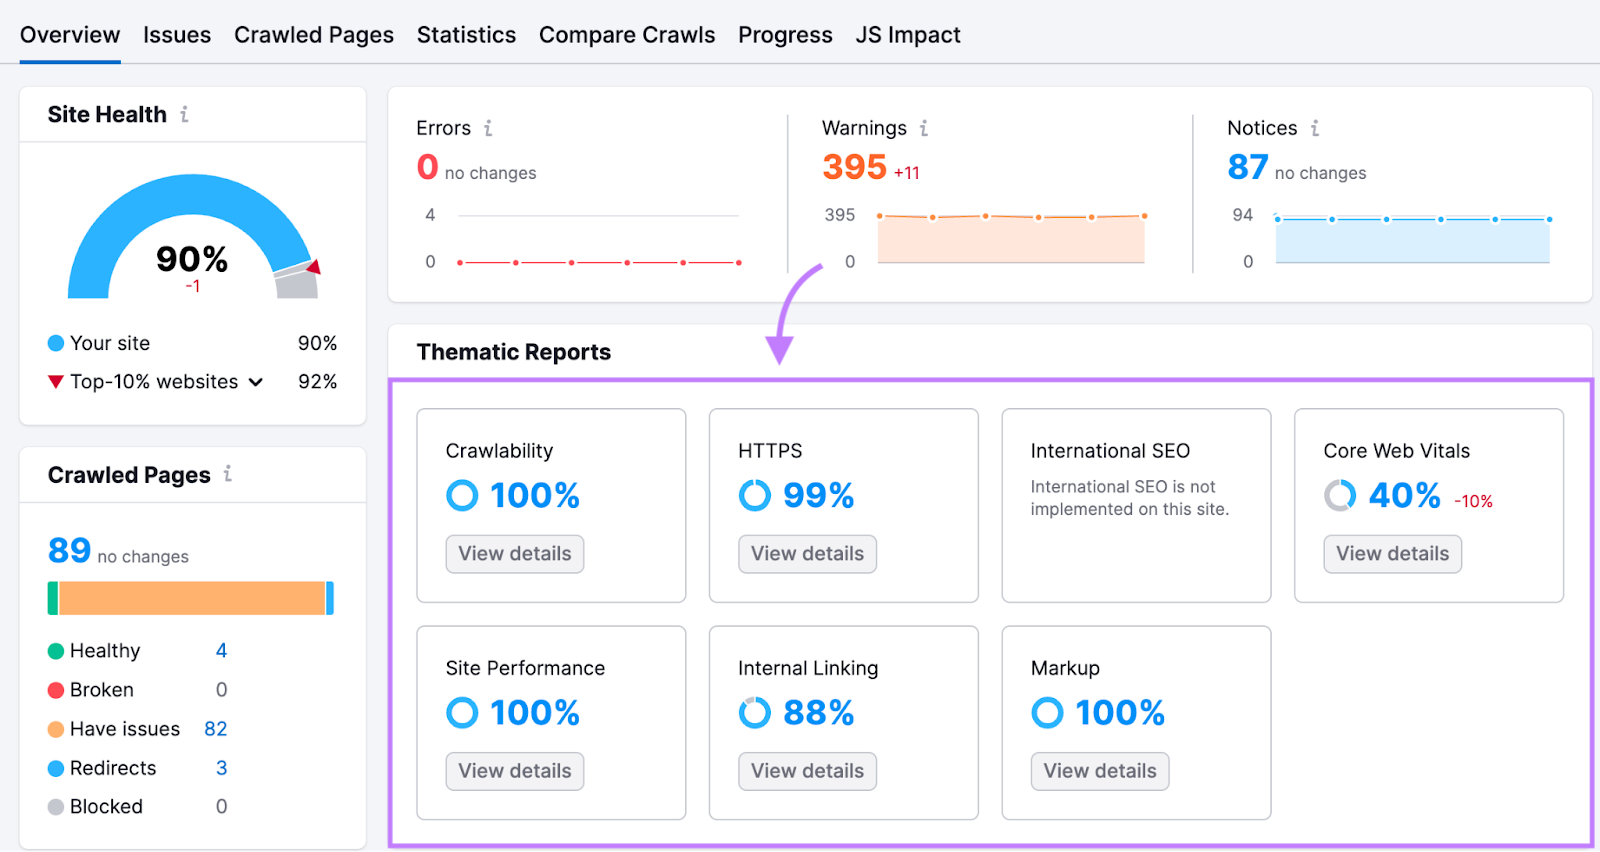Click the orange segment of crawled pages bar

pyautogui.click(x=192, y=598)
